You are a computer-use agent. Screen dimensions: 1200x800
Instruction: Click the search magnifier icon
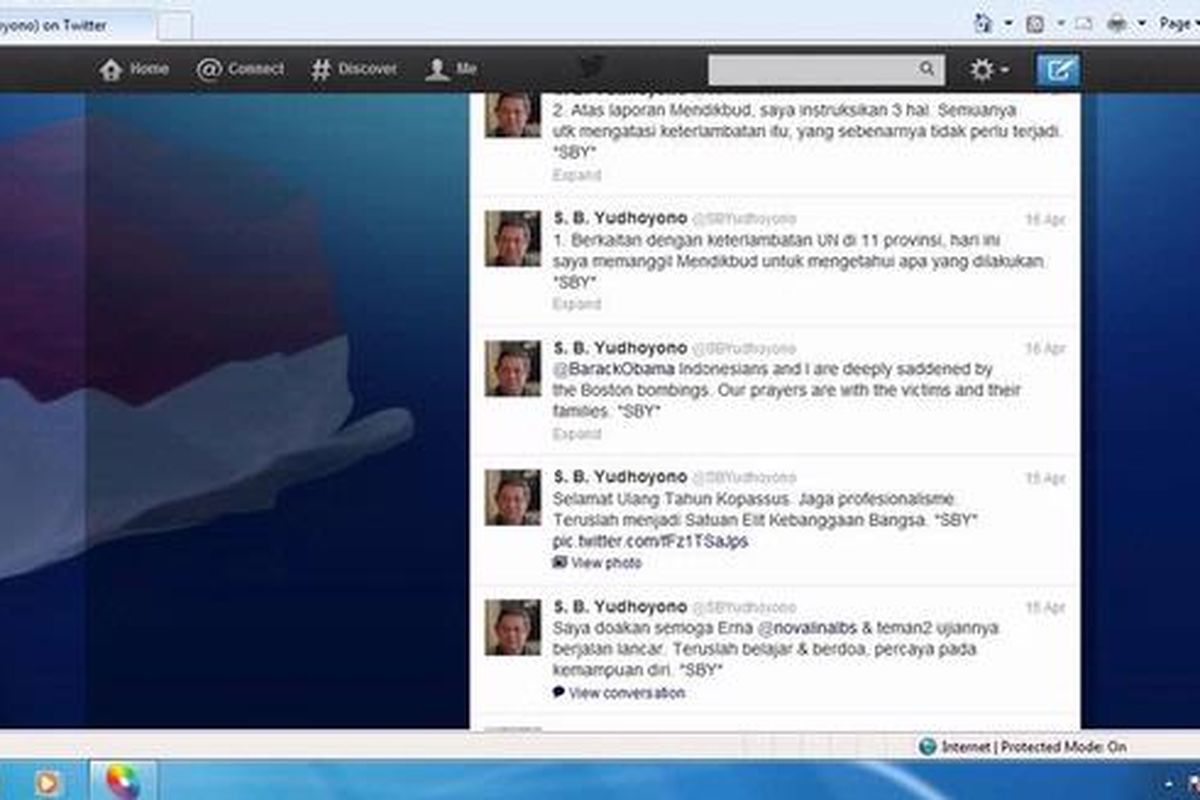tap(927, 70)
